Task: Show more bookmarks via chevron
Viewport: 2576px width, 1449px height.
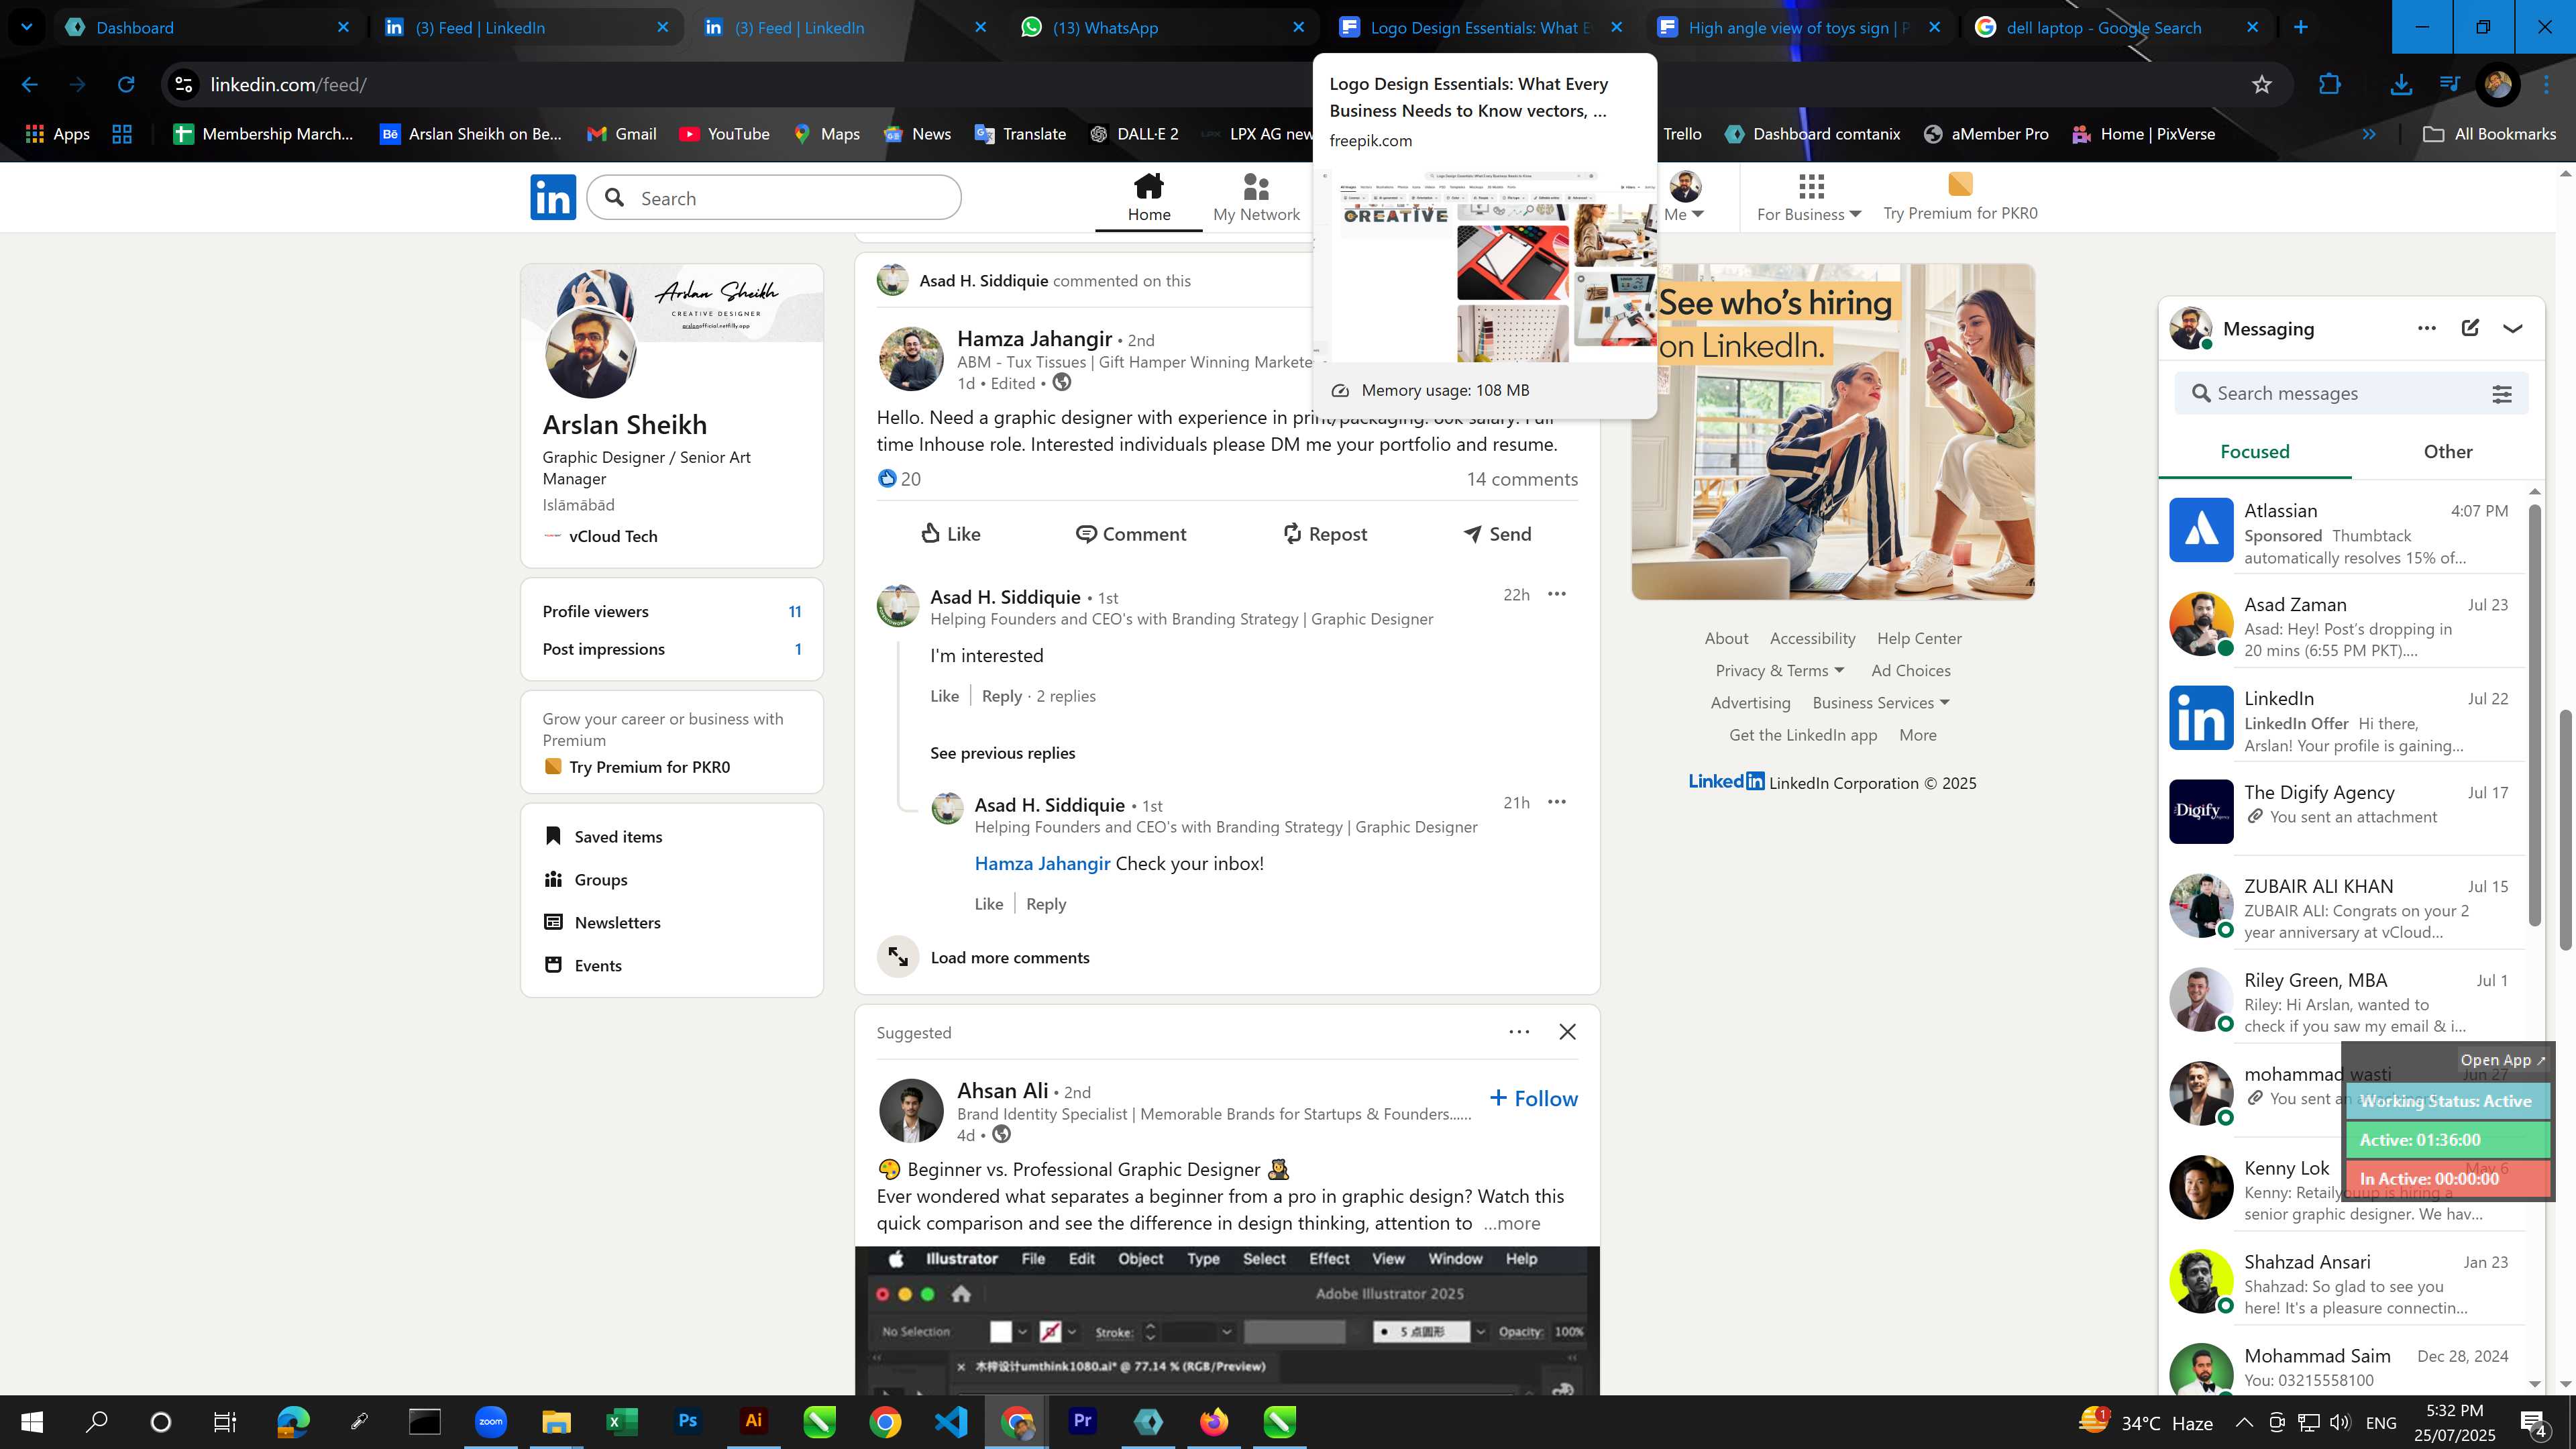Action: tap(2369, 134)
